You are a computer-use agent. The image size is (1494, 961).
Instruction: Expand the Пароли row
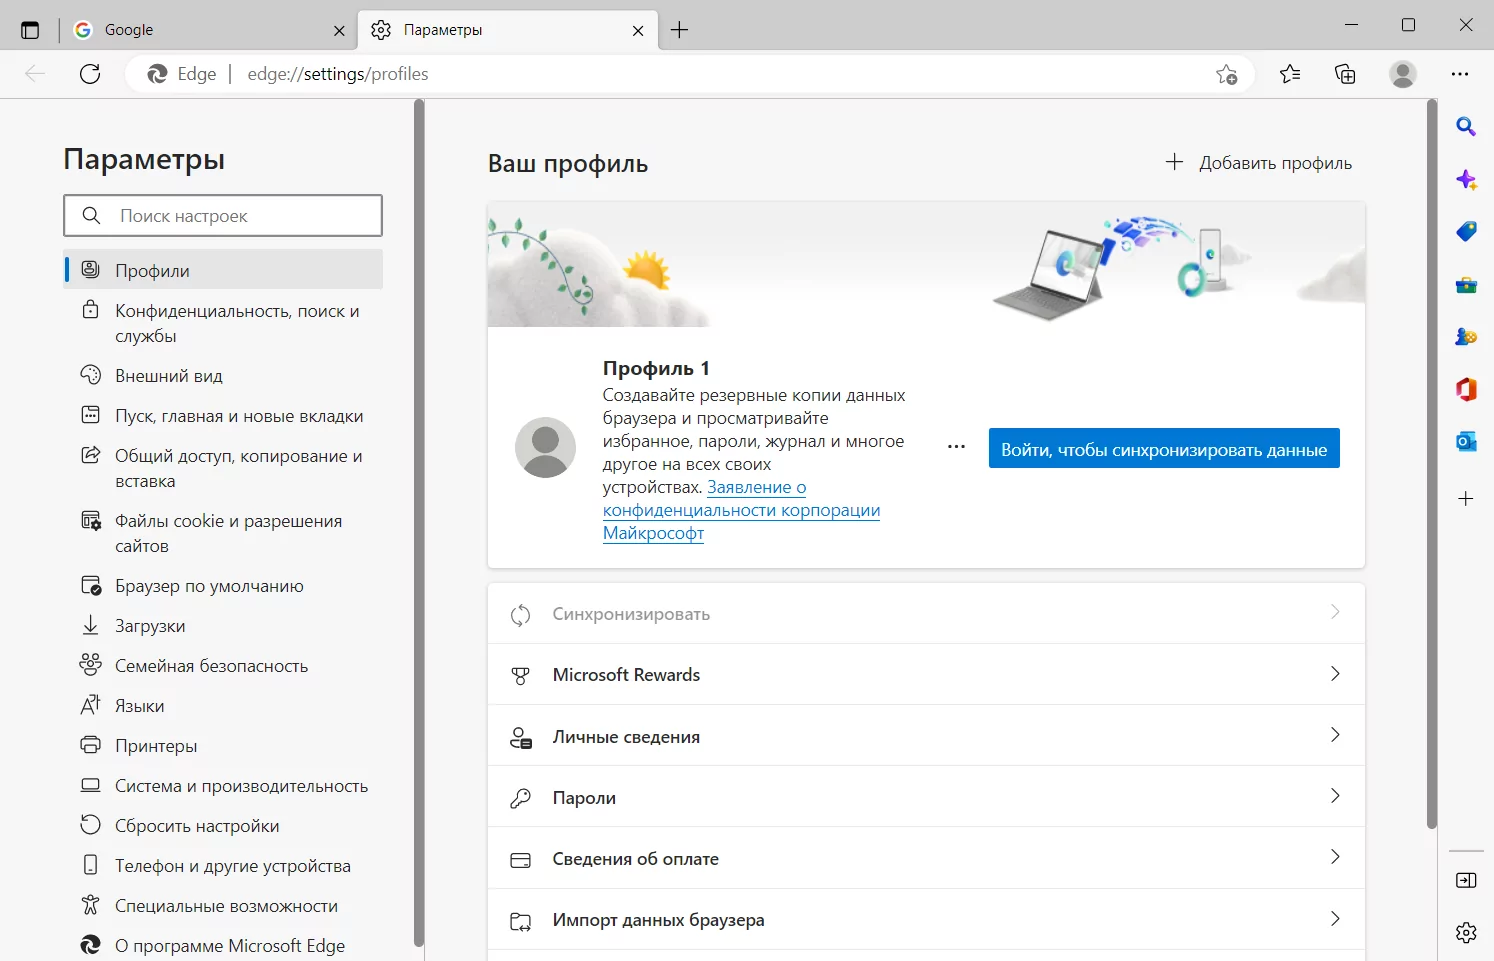[x=926, y=797]
